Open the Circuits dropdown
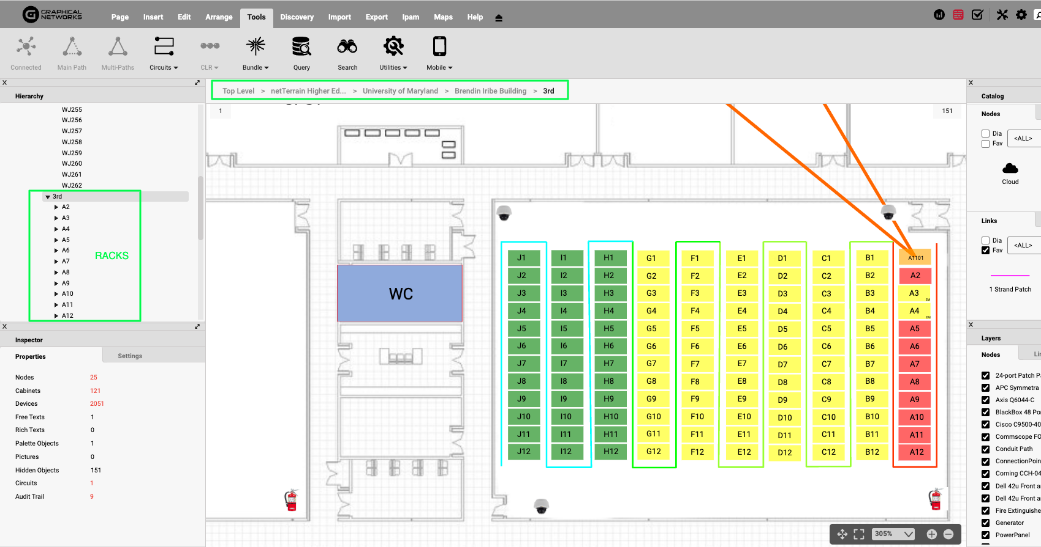The image size is (1041, 547). click(x=164, y=51)
